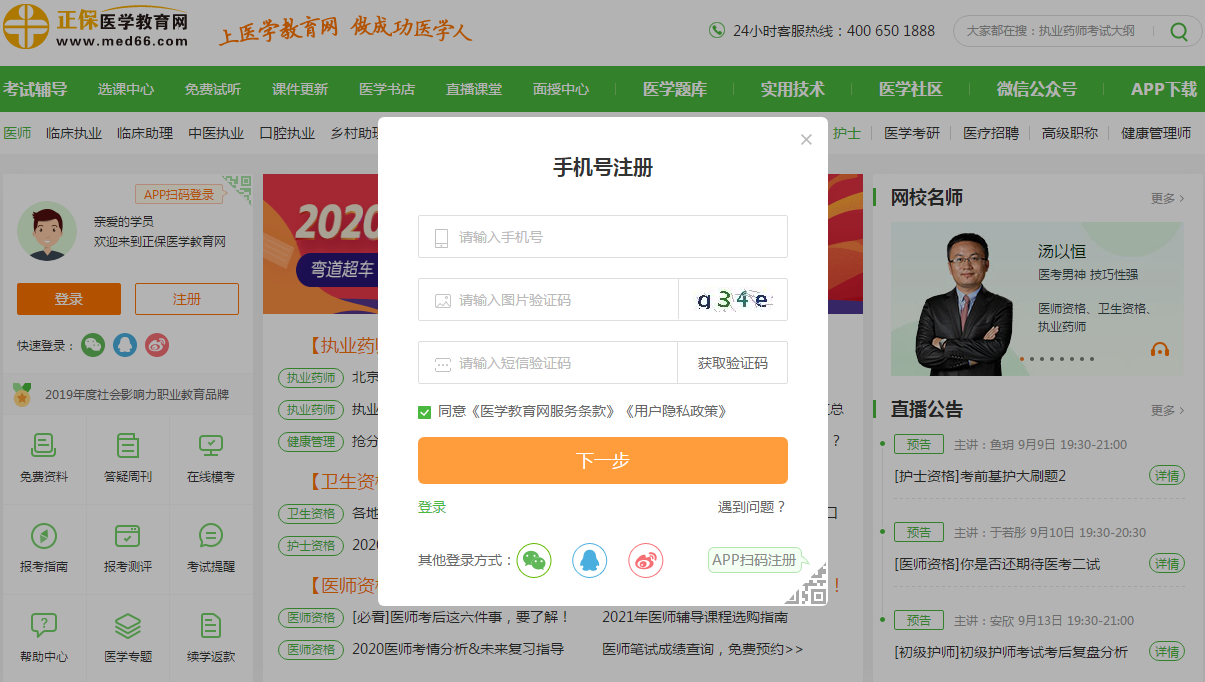This screenshot has width=1205, height=682.
Task: Open 免费资料 icon in left sidebar
Action: click(44, 445)
